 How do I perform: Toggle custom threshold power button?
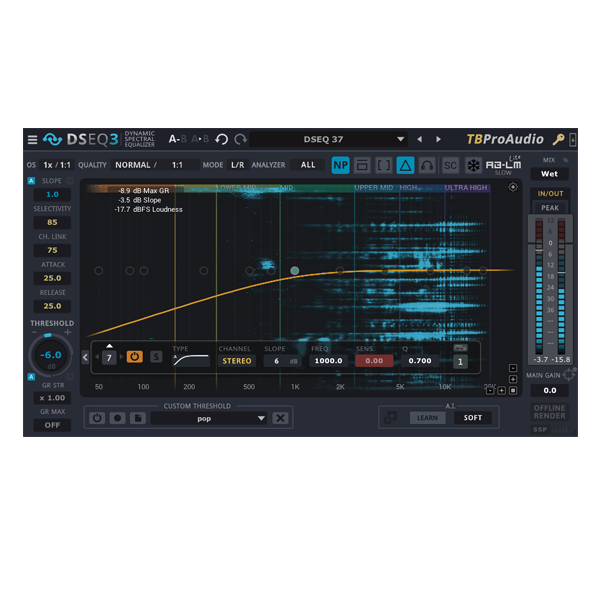pos(97,418)
